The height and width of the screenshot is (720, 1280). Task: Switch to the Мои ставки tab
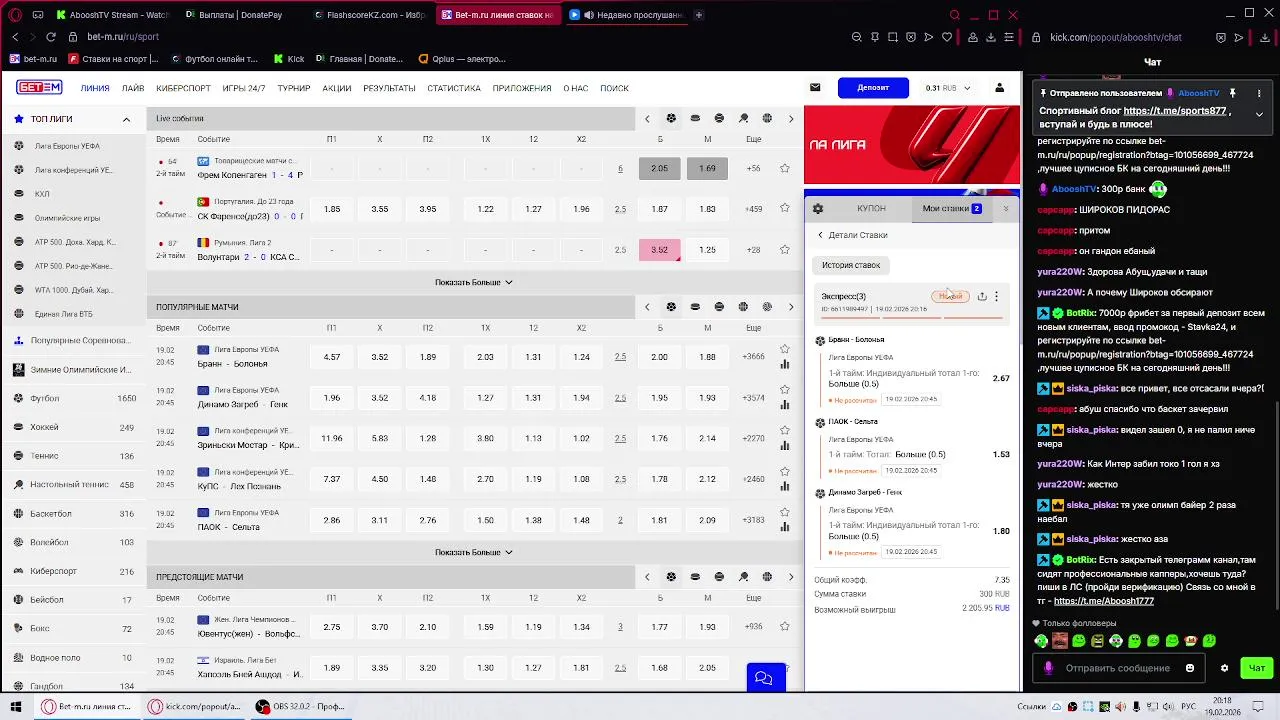click(952, 209)
